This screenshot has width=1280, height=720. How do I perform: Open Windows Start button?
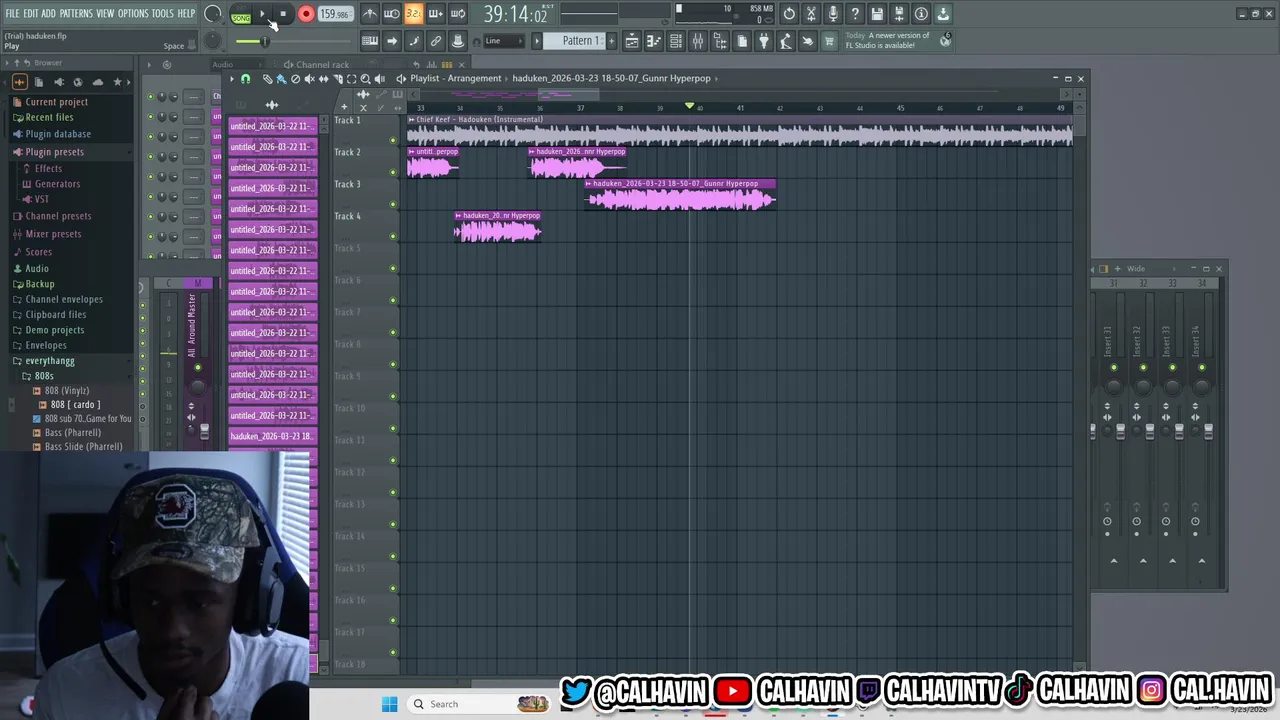pyautogui.click(x=390, y=704)
